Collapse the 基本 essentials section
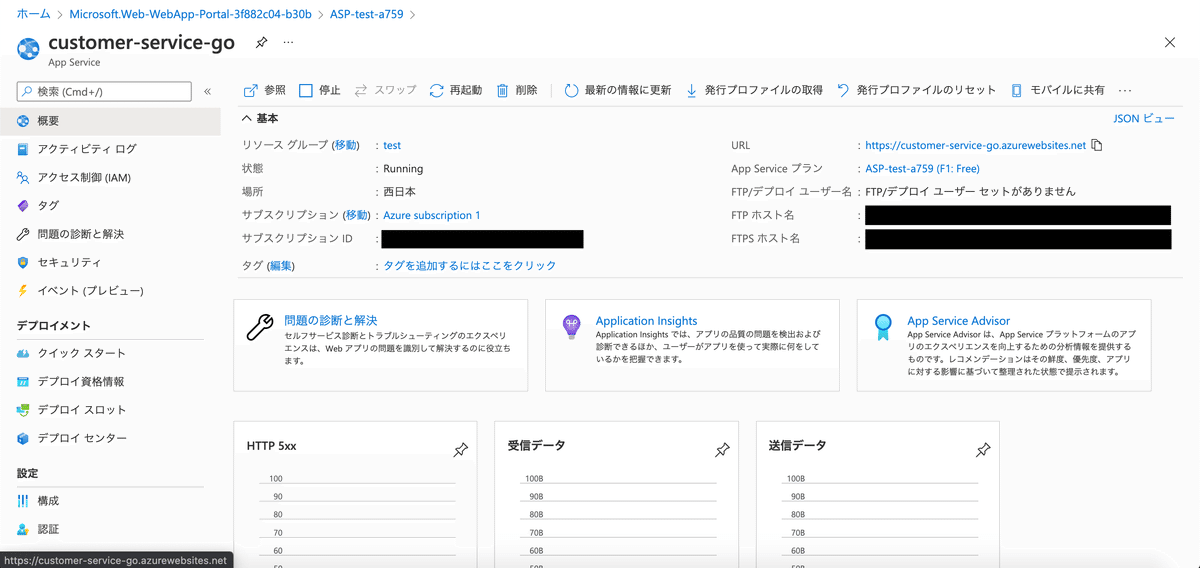 pos(261,118)
